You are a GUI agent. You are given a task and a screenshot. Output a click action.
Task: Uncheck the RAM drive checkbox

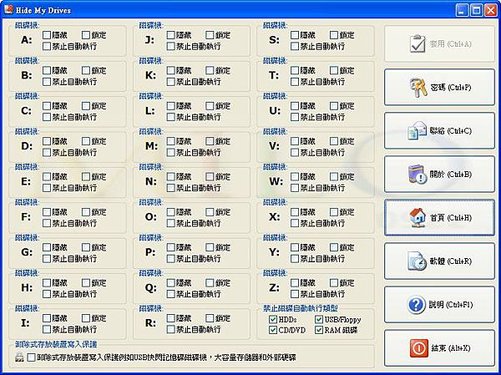[x=319, y=330]
